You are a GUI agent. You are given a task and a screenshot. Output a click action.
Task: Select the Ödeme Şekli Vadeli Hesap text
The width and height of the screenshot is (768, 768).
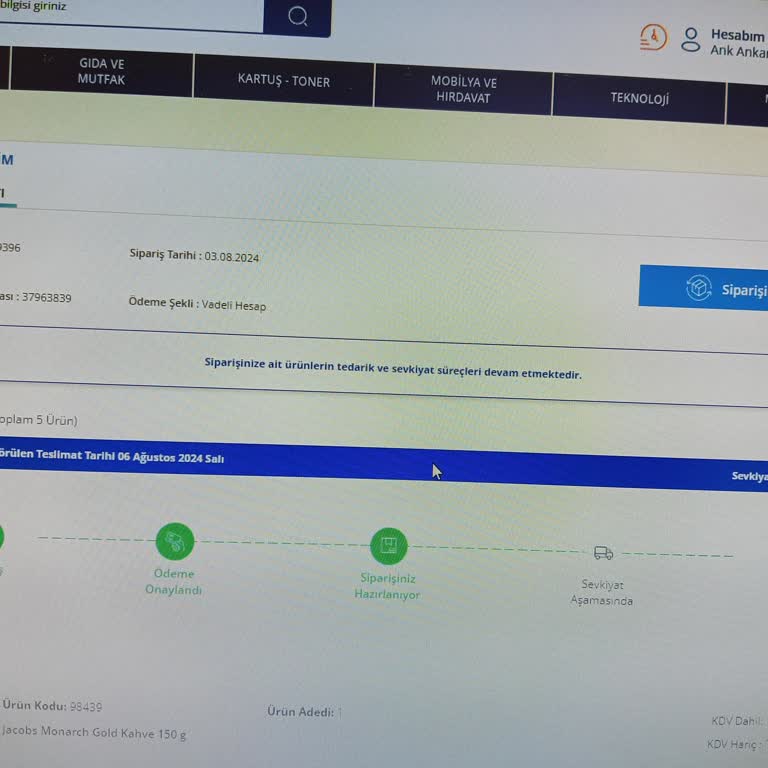click(197, 304)
